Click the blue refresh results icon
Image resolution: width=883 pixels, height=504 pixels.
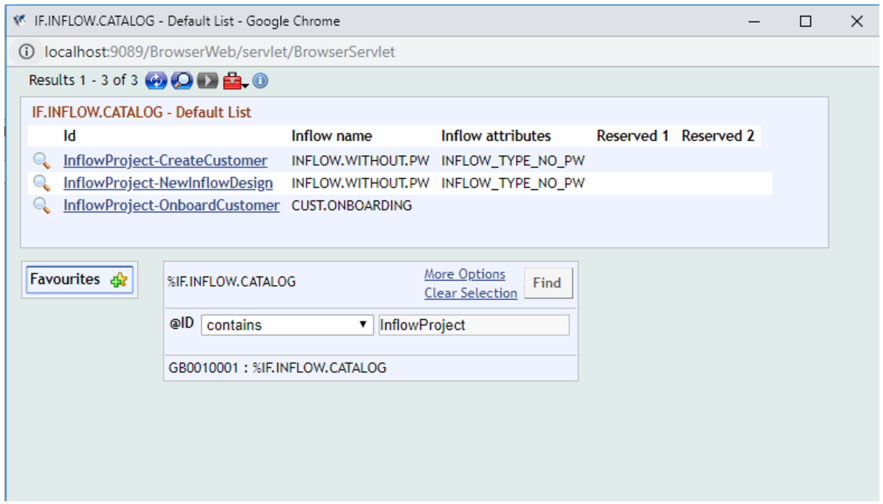click(155, 80)
